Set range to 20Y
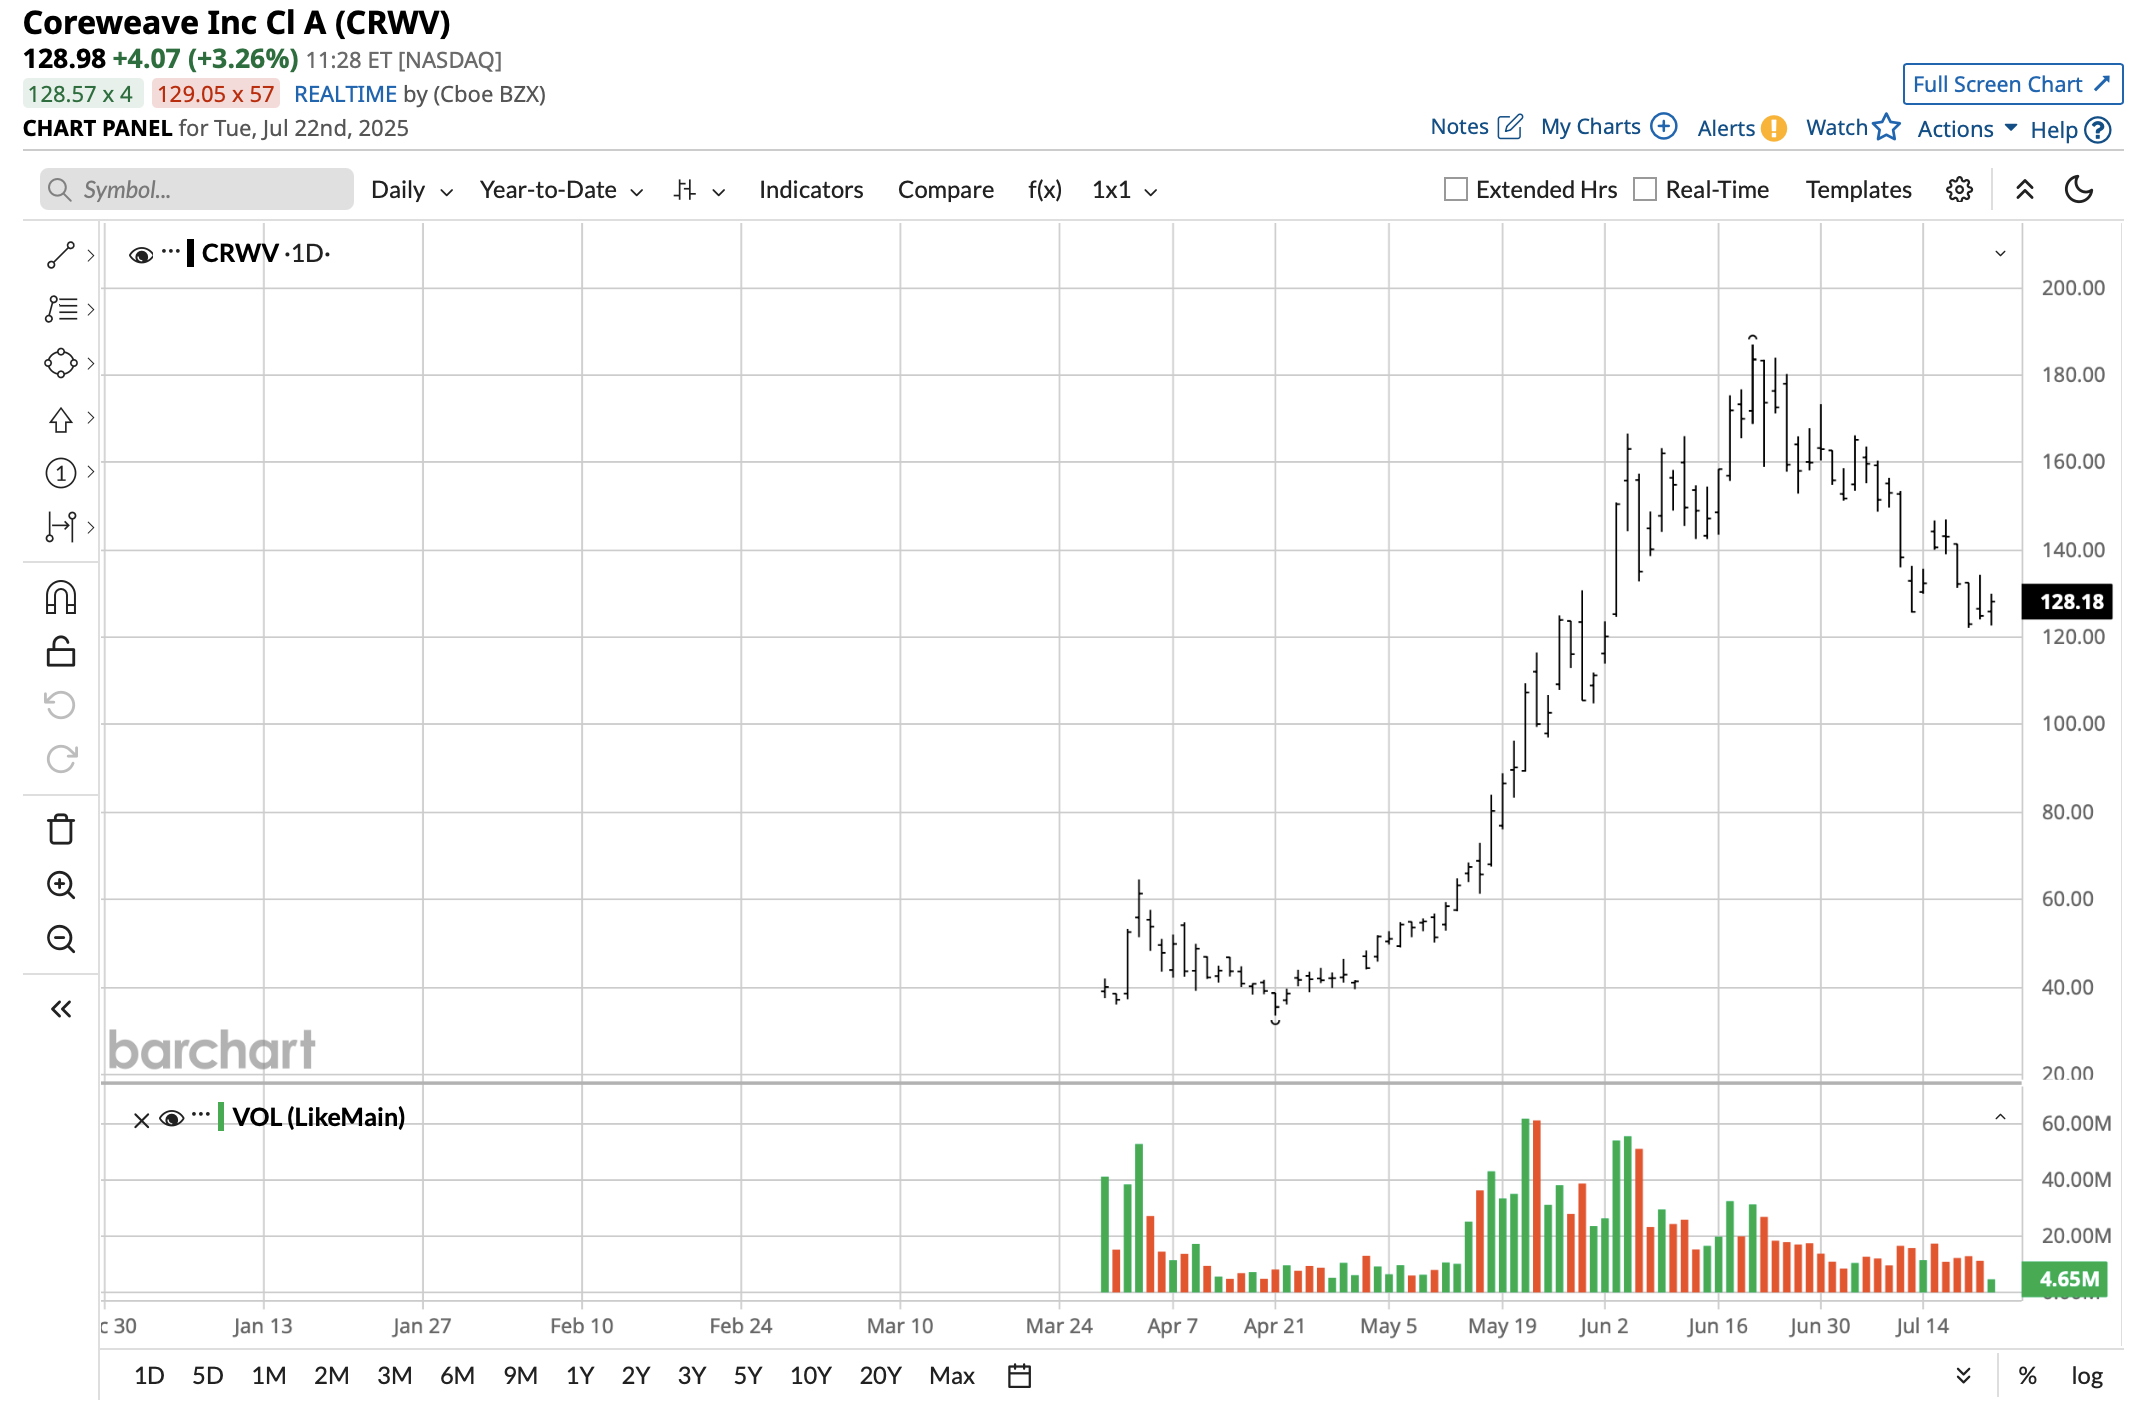 (880, 1376)
